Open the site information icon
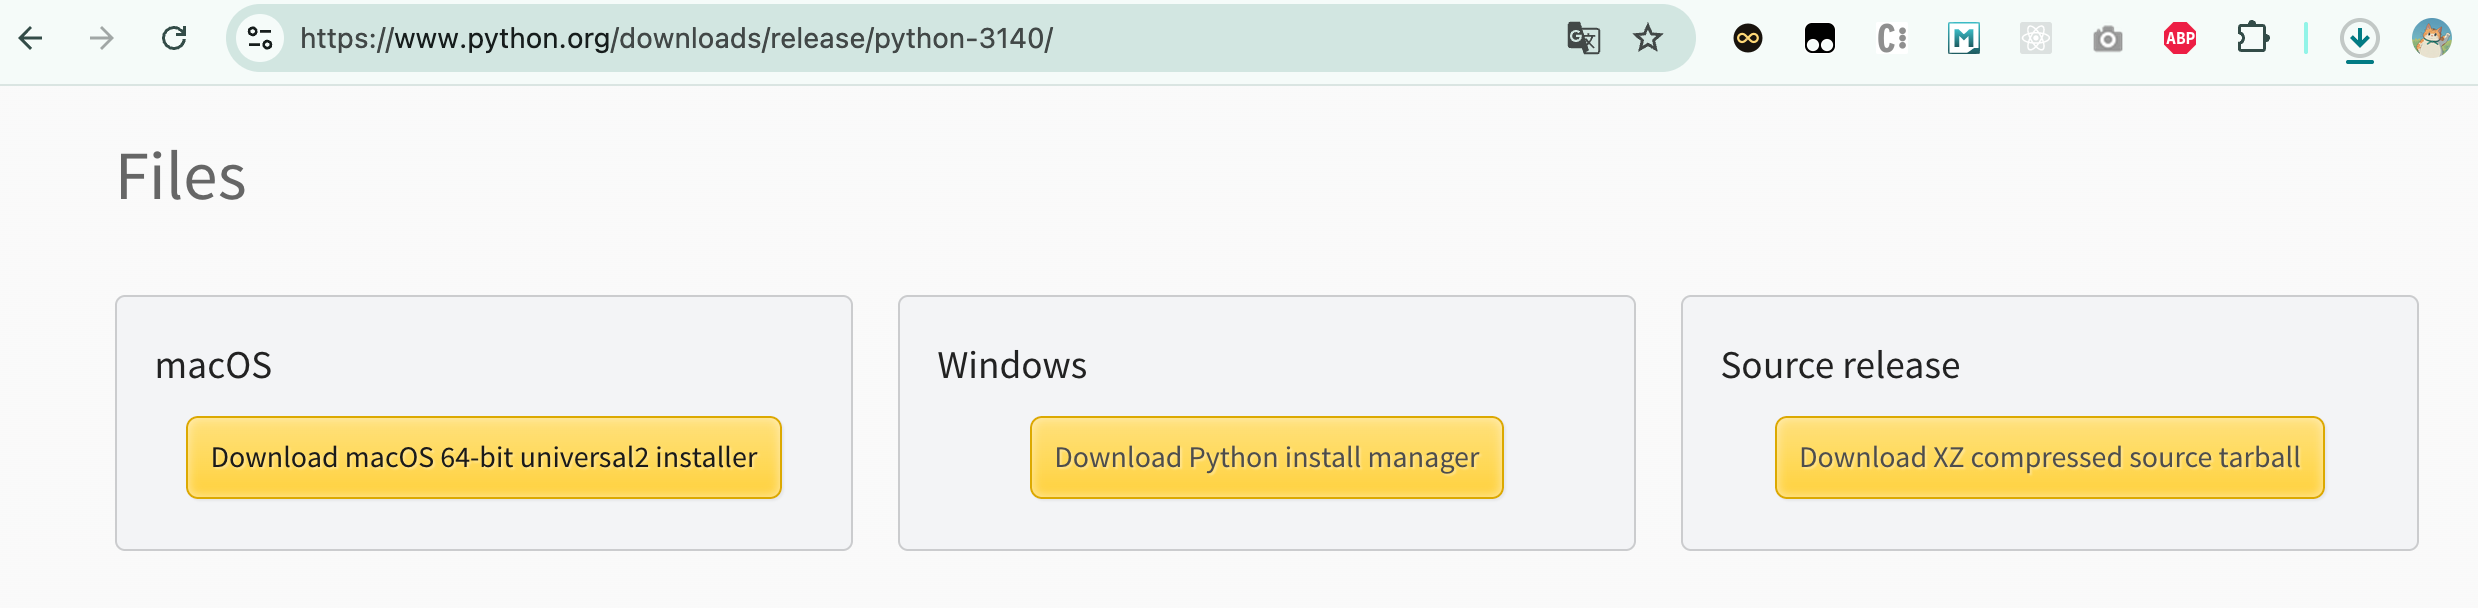The height and width of the screenshot is (608, 2478). point(260,39)
